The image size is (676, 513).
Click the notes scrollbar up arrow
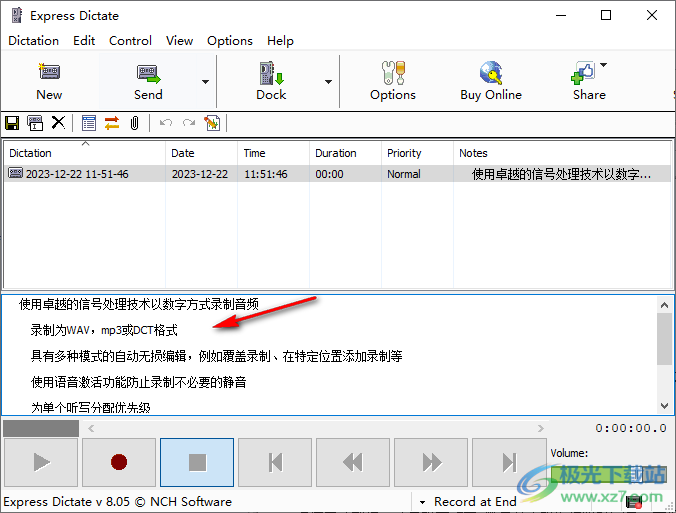pyautogui.click(x=664, y=305)
